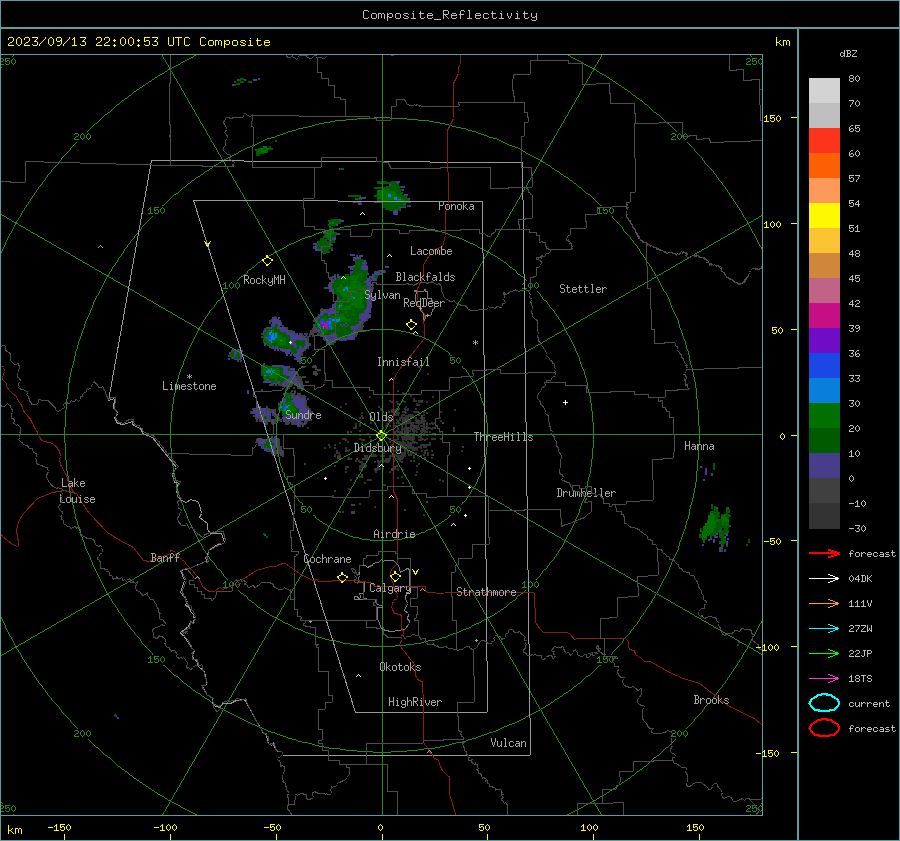The image size is (900, 841).
Task: Click the Brooks label
Action: tap(711, 700)
